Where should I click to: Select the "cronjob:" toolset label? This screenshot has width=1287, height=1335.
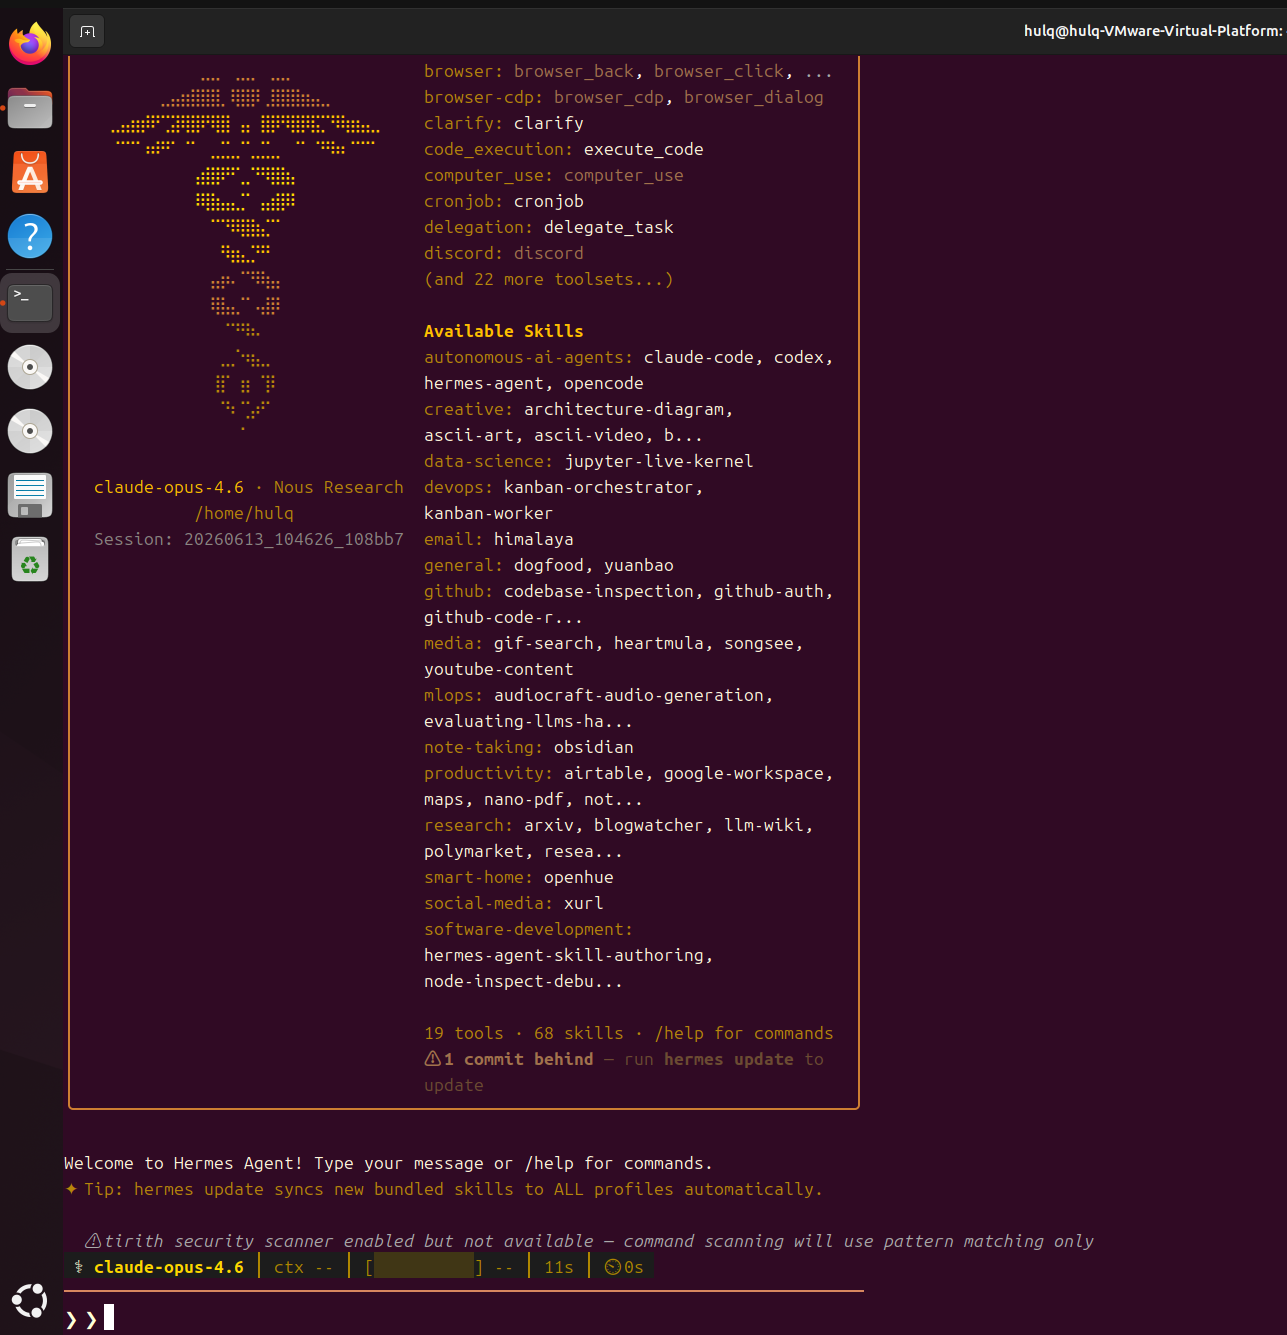[x=464, y=201]
